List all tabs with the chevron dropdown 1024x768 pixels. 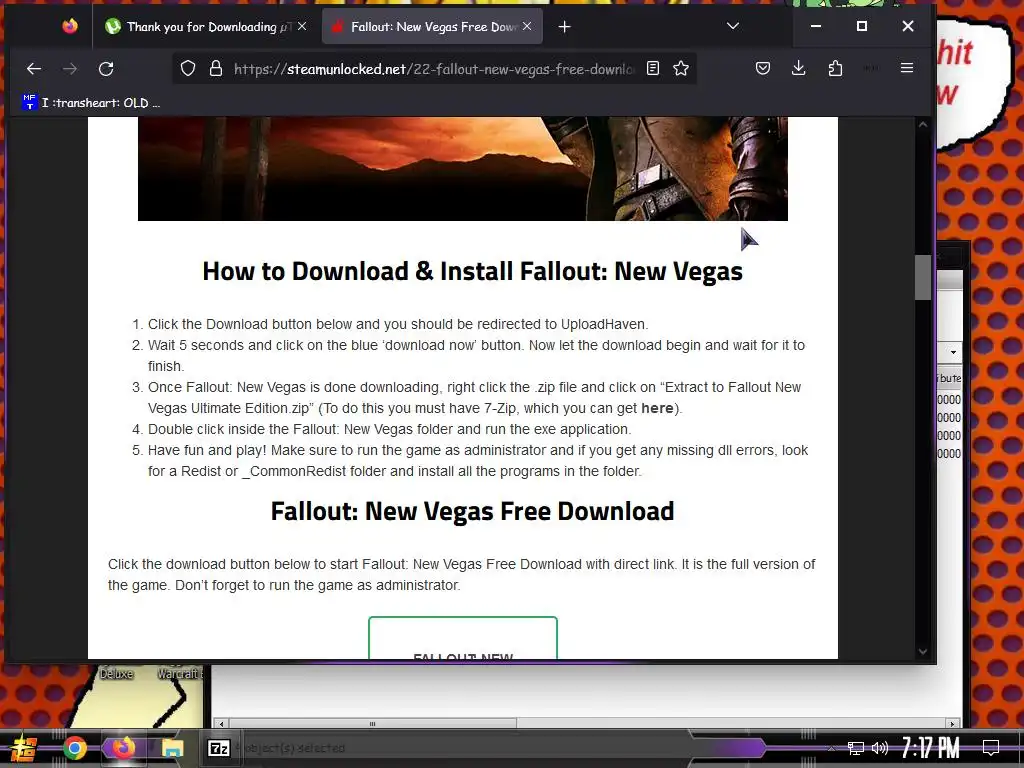coord(733,26)
